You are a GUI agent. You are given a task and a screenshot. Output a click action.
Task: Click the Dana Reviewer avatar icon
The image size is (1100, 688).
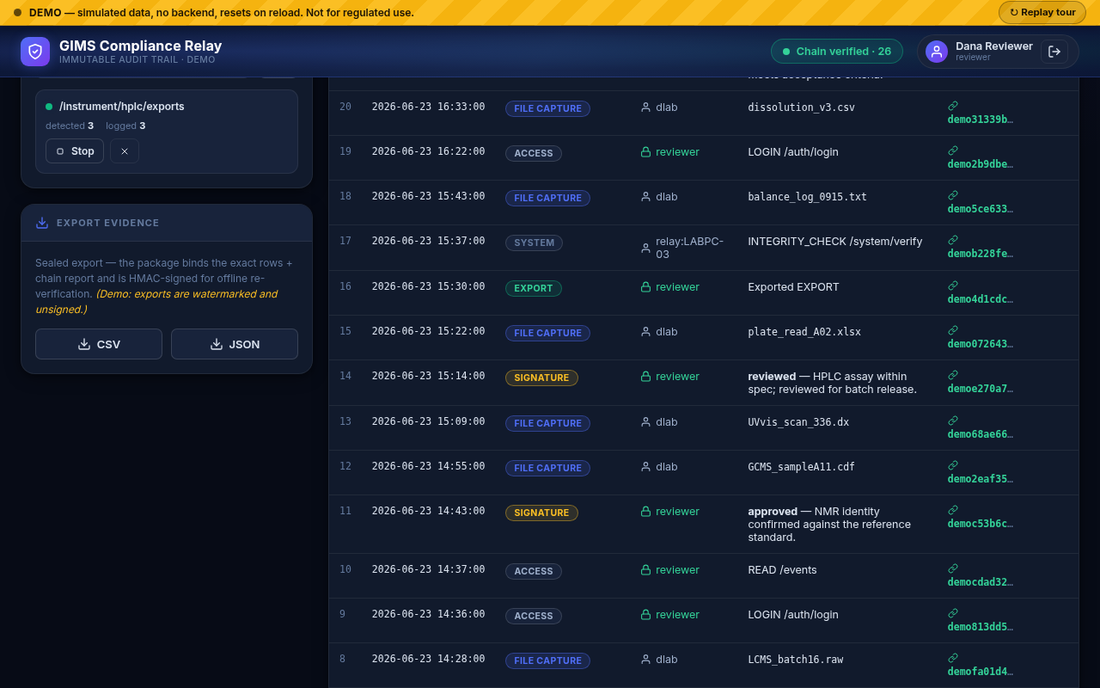(x=937, y=51)
